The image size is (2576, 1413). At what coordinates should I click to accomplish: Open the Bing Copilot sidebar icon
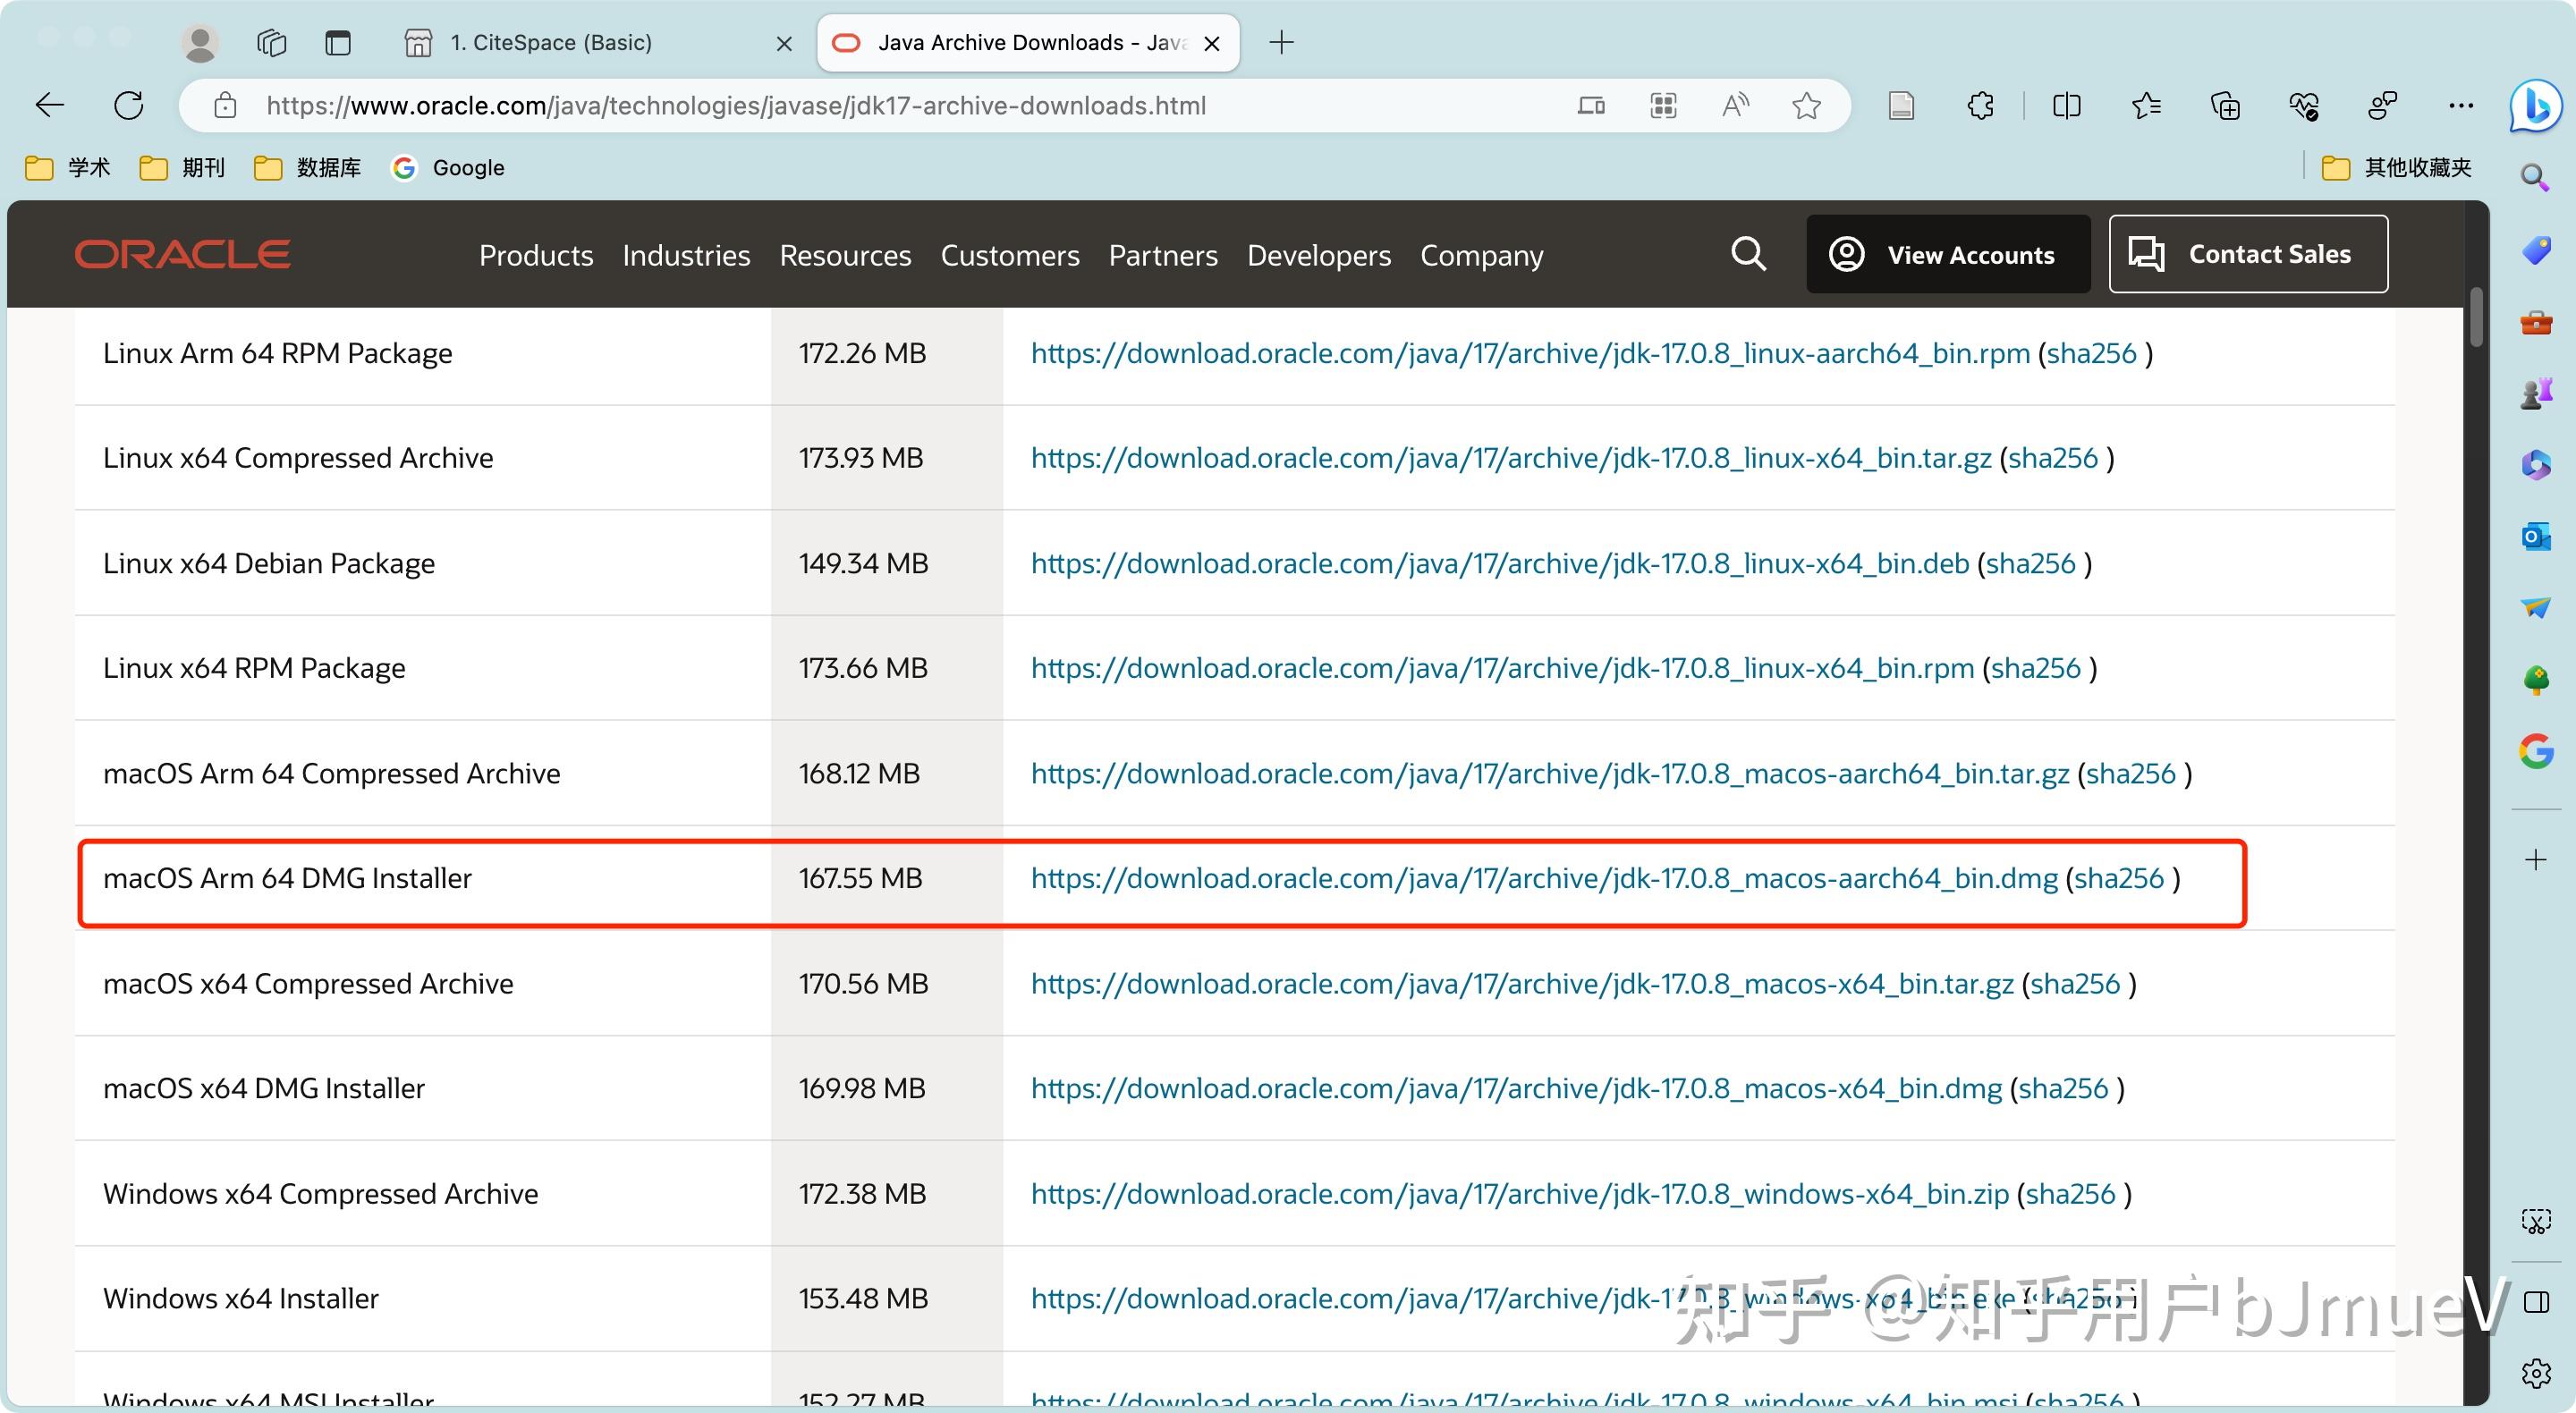click(x=2535, y=106)
